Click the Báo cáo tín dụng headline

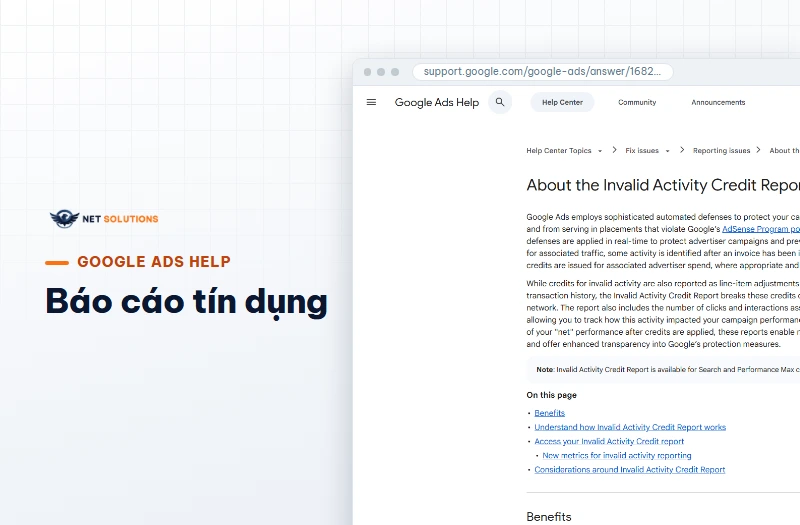186,302
